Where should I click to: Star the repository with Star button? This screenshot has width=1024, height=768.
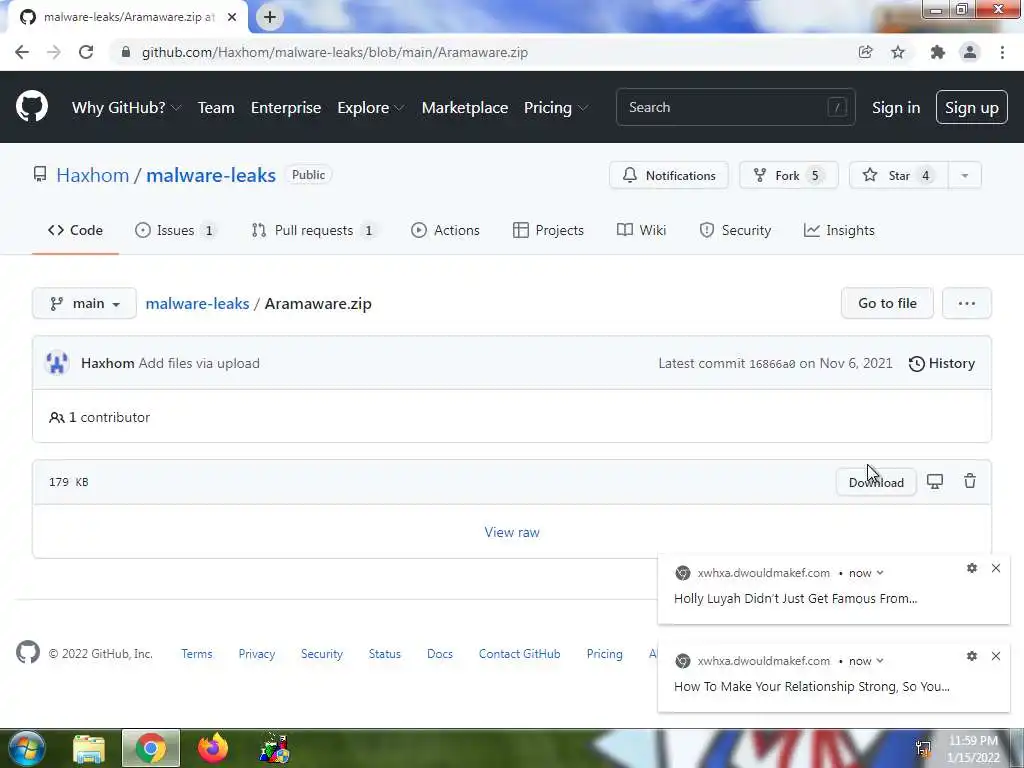pyautogui.click(x=899, y=176)
